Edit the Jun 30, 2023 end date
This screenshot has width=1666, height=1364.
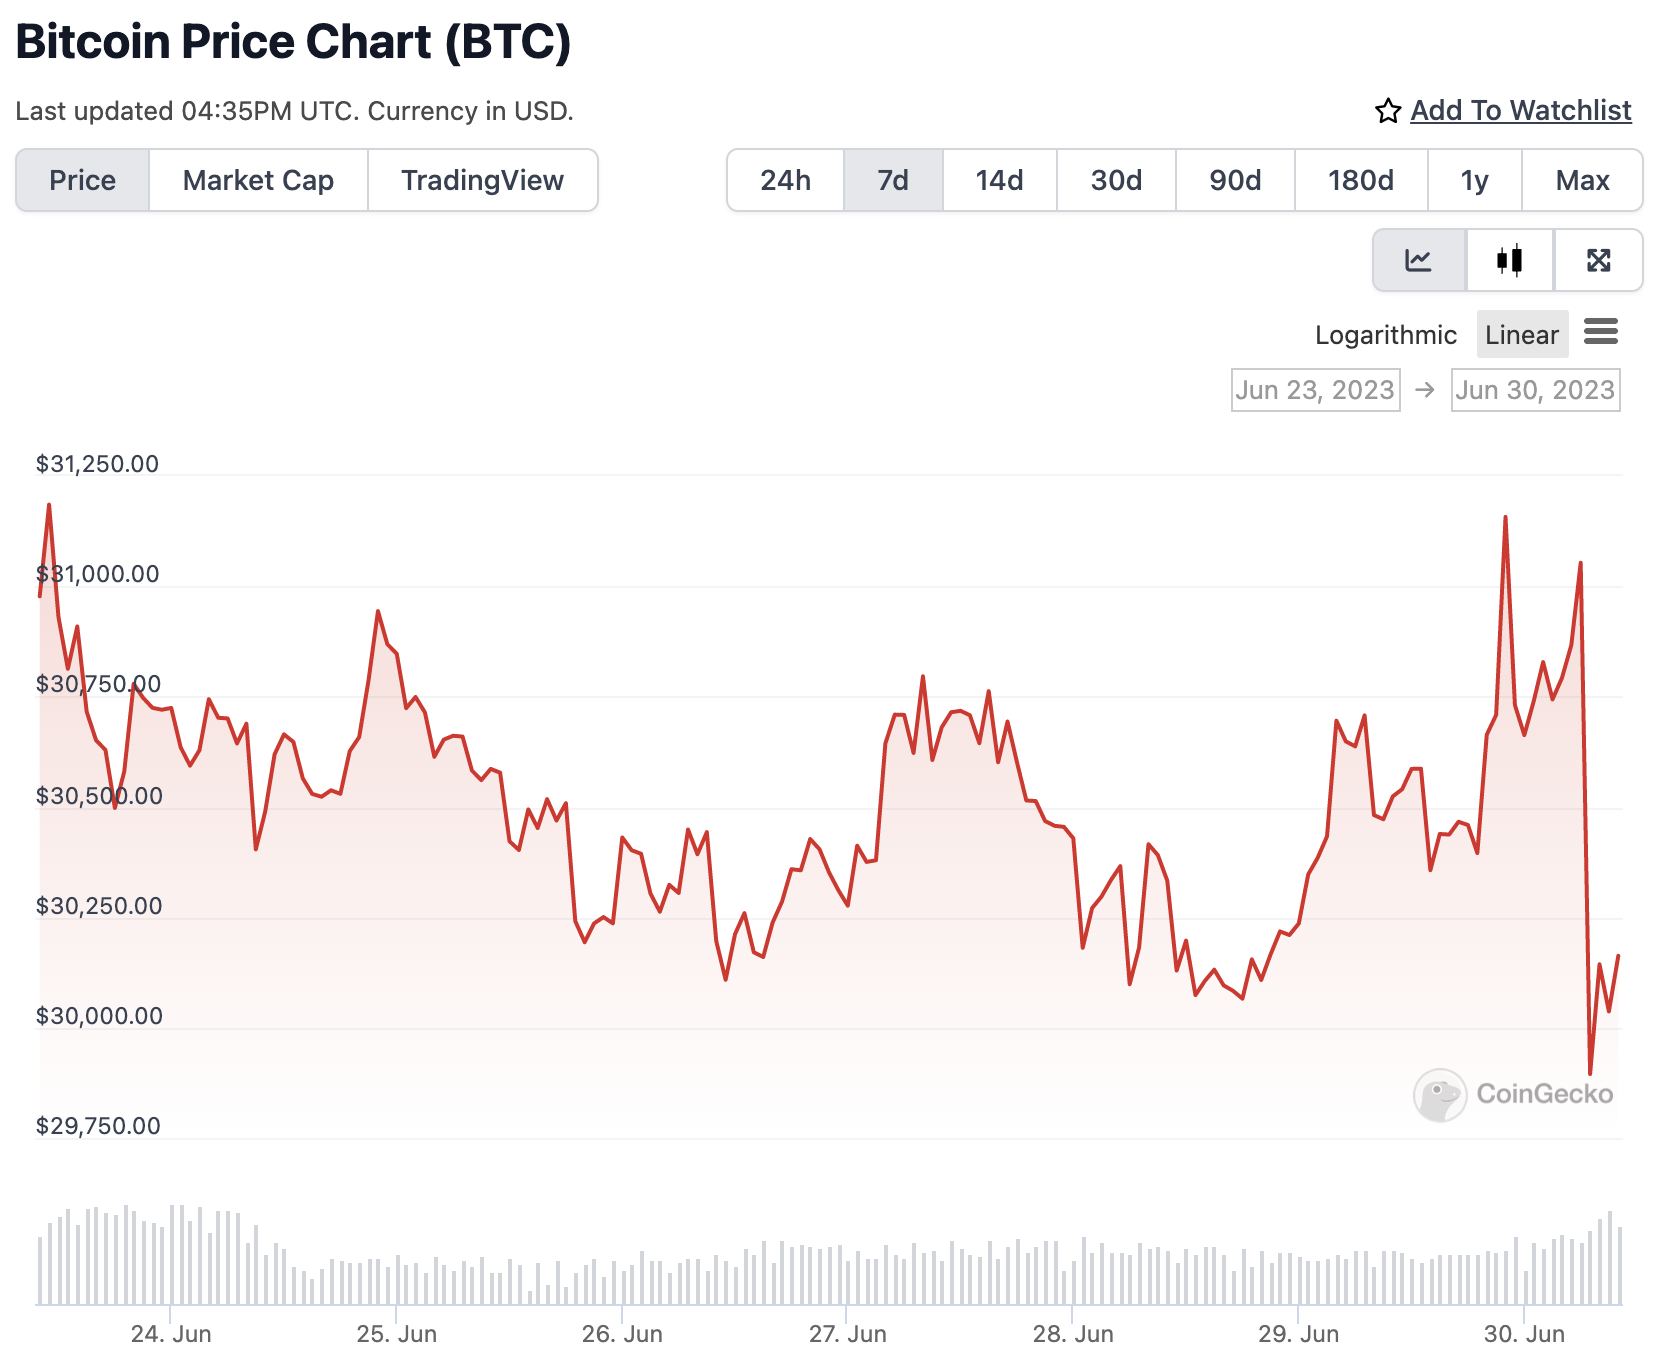tap(1535, 390)
